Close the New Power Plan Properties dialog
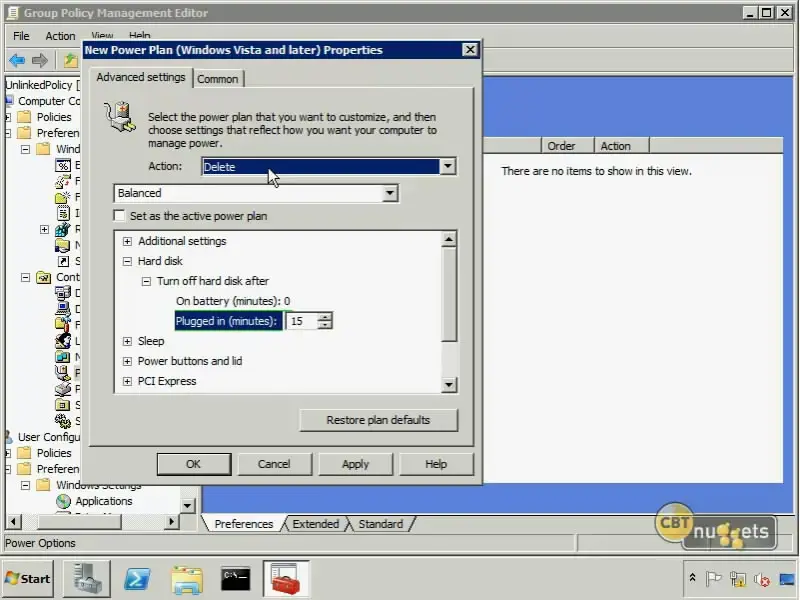Image resolution: width=800 pixels, height=600 pixels. [469, 49]
